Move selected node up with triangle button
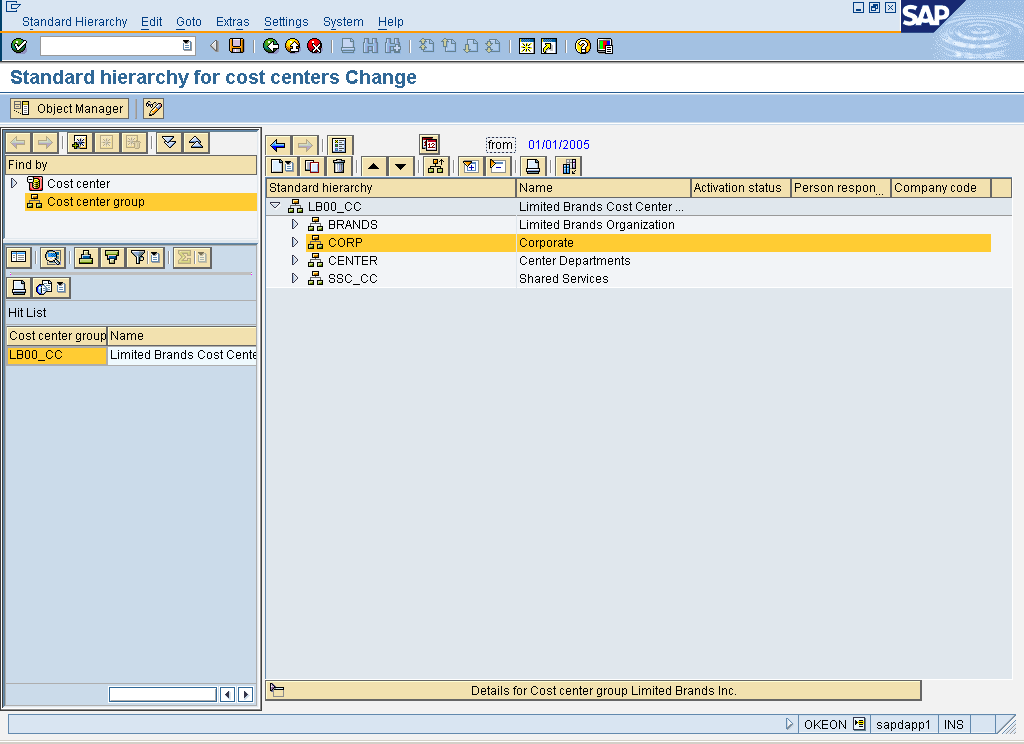Screen dimensions: 1024x744 coord(374,167)
